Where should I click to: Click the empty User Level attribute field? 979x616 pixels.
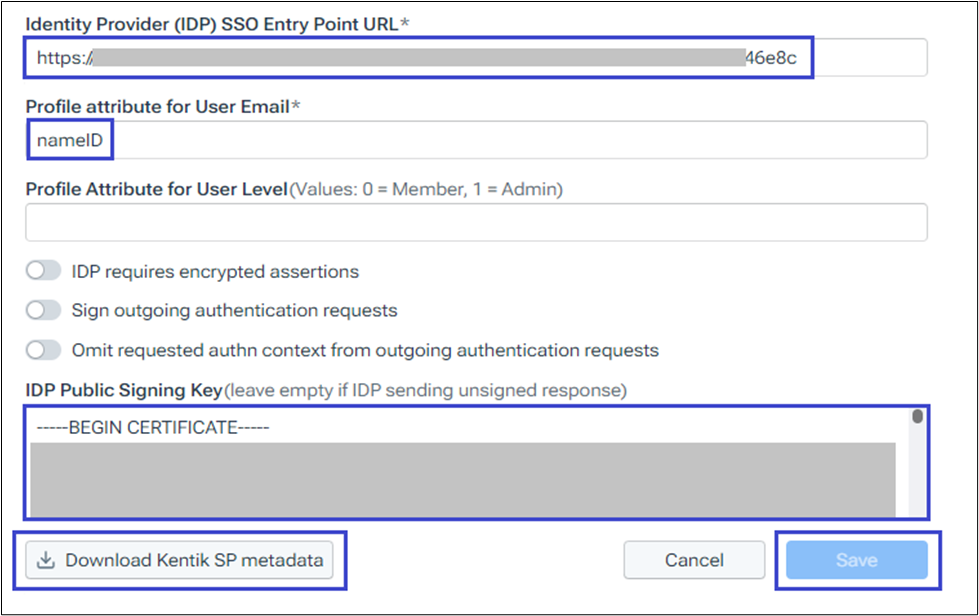[x=475, y=222]
